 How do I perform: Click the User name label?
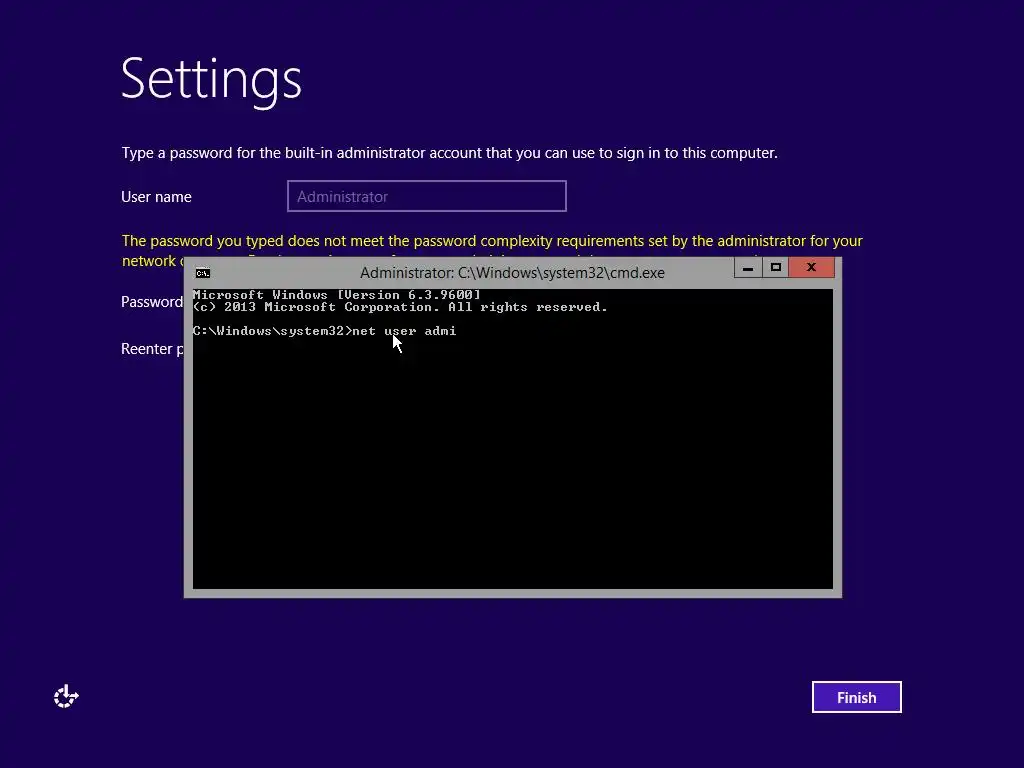click(x=156, y=197)
